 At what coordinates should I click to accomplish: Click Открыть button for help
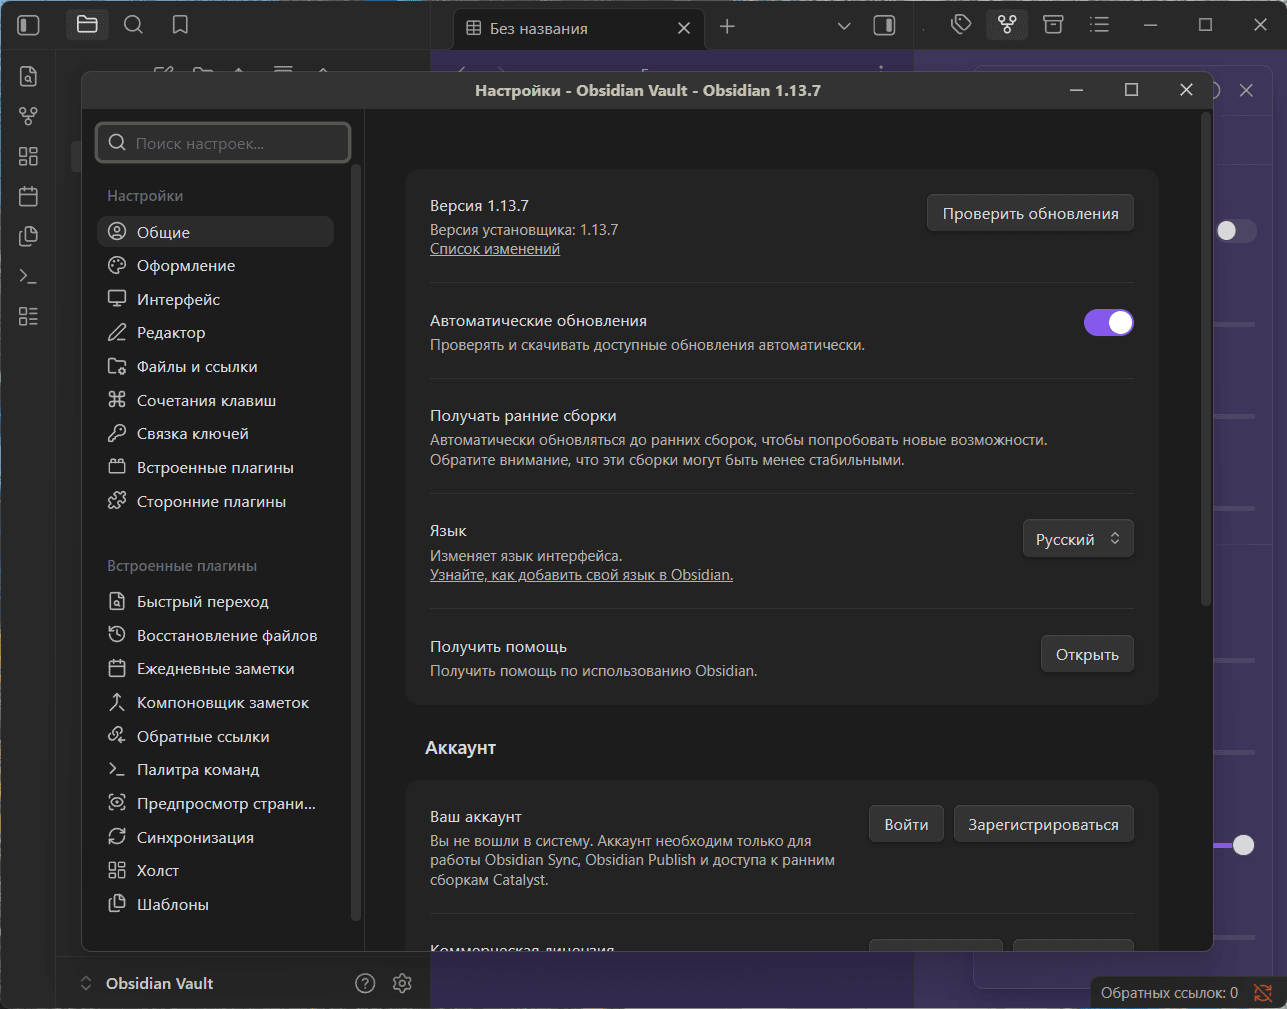pos(1087,654)
